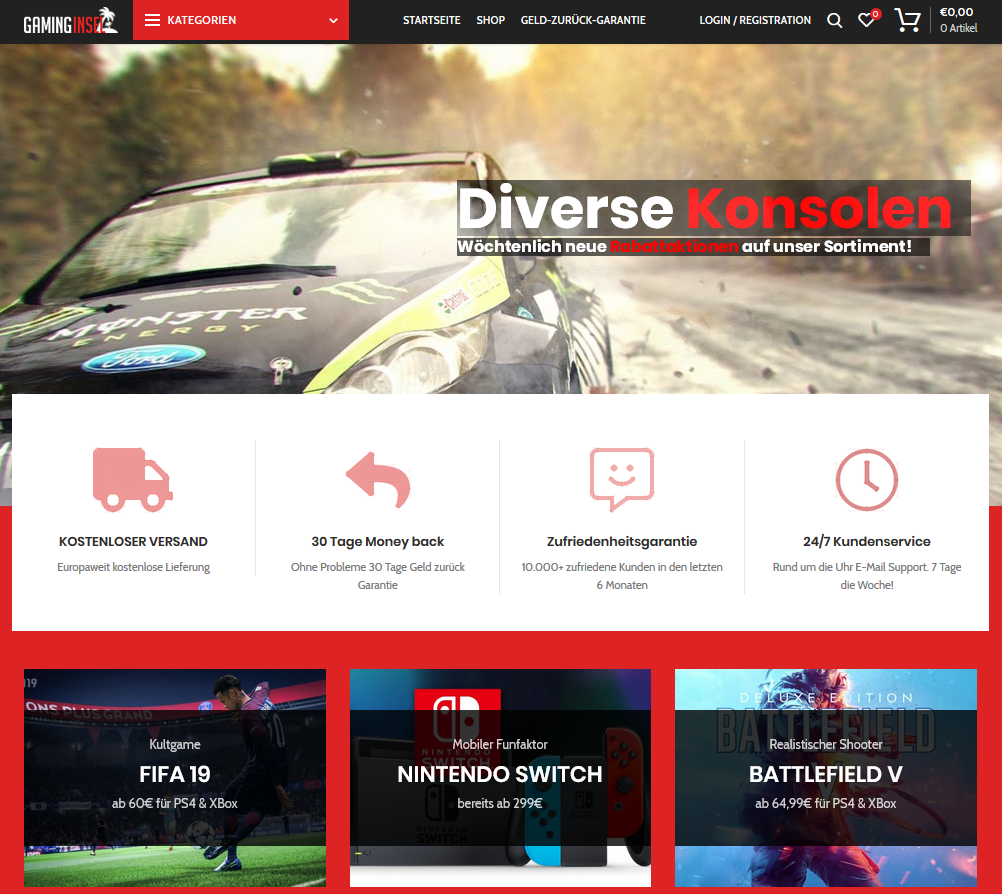Screen dimensions: 1002x894
Task: Go to Startseite in the navigation
Action: click(431, 20)
